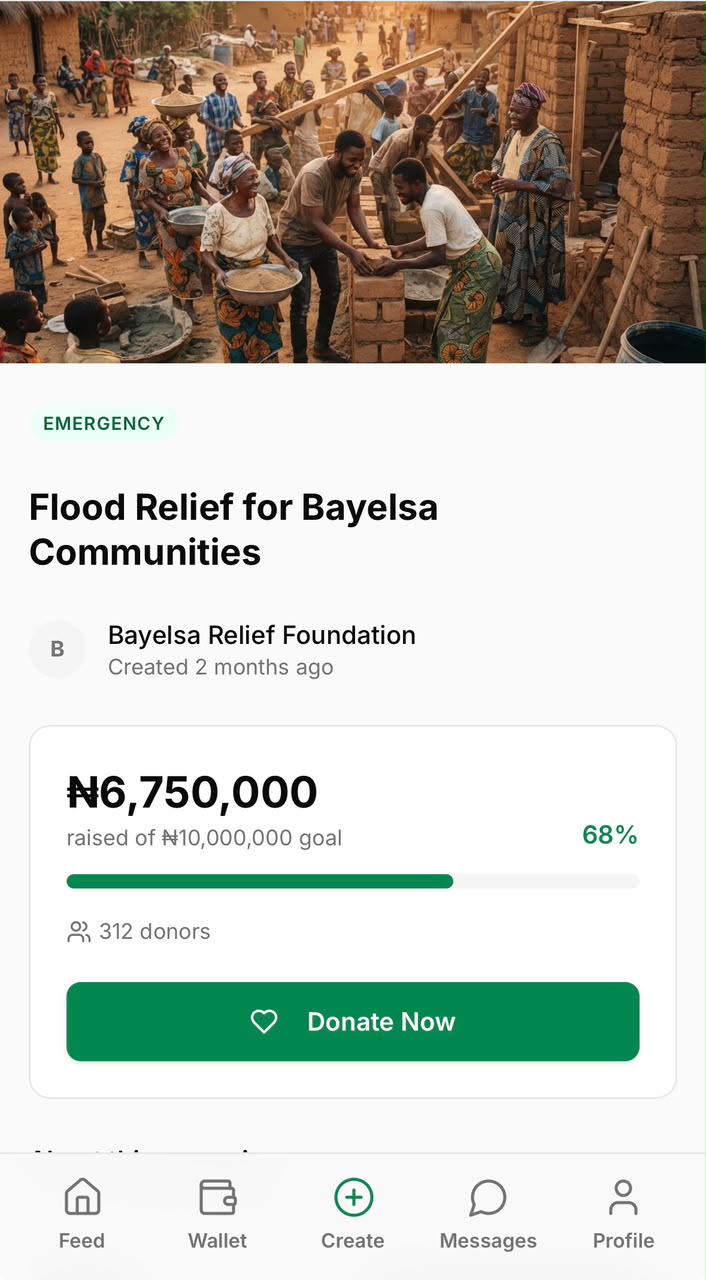The image size is (706, 1280).
Task: Click the ₦6,750,000 raised amount
Action: 192,792
